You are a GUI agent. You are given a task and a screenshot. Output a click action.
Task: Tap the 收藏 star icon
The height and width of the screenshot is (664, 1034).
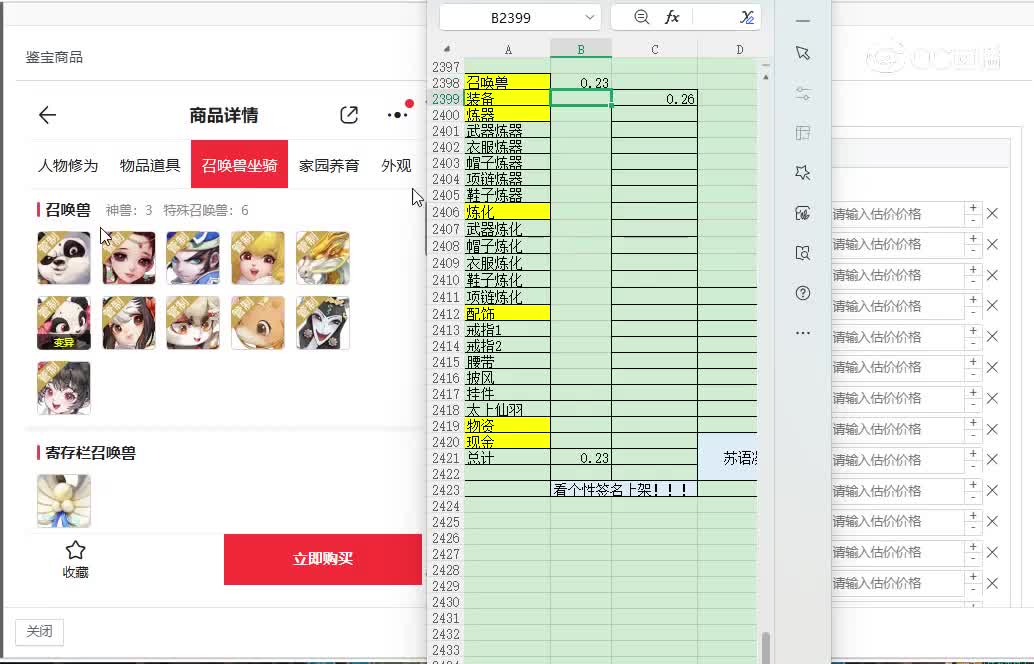click(x=75, y=550)
